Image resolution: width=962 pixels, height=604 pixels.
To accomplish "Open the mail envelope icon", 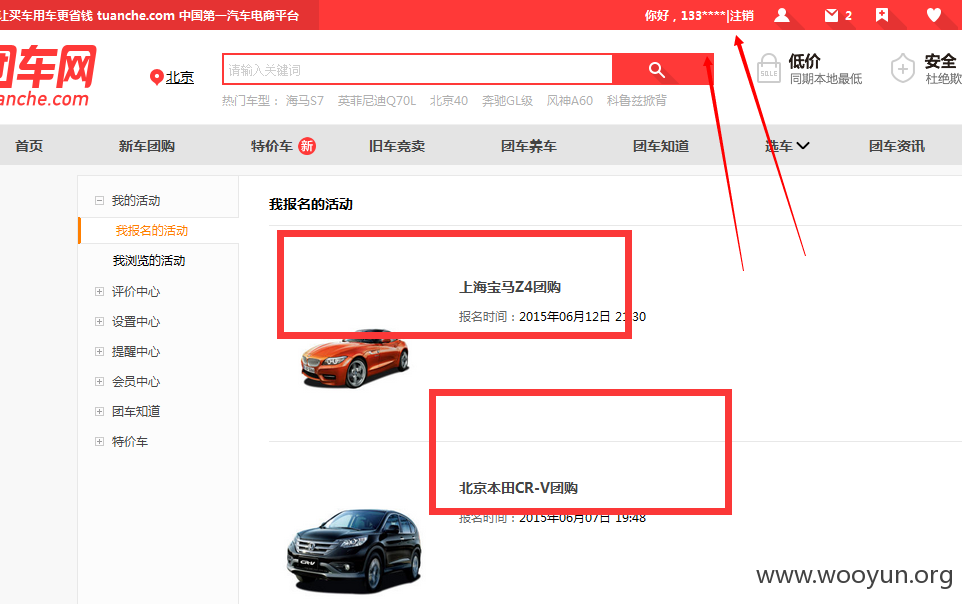I will coord(831,15).
